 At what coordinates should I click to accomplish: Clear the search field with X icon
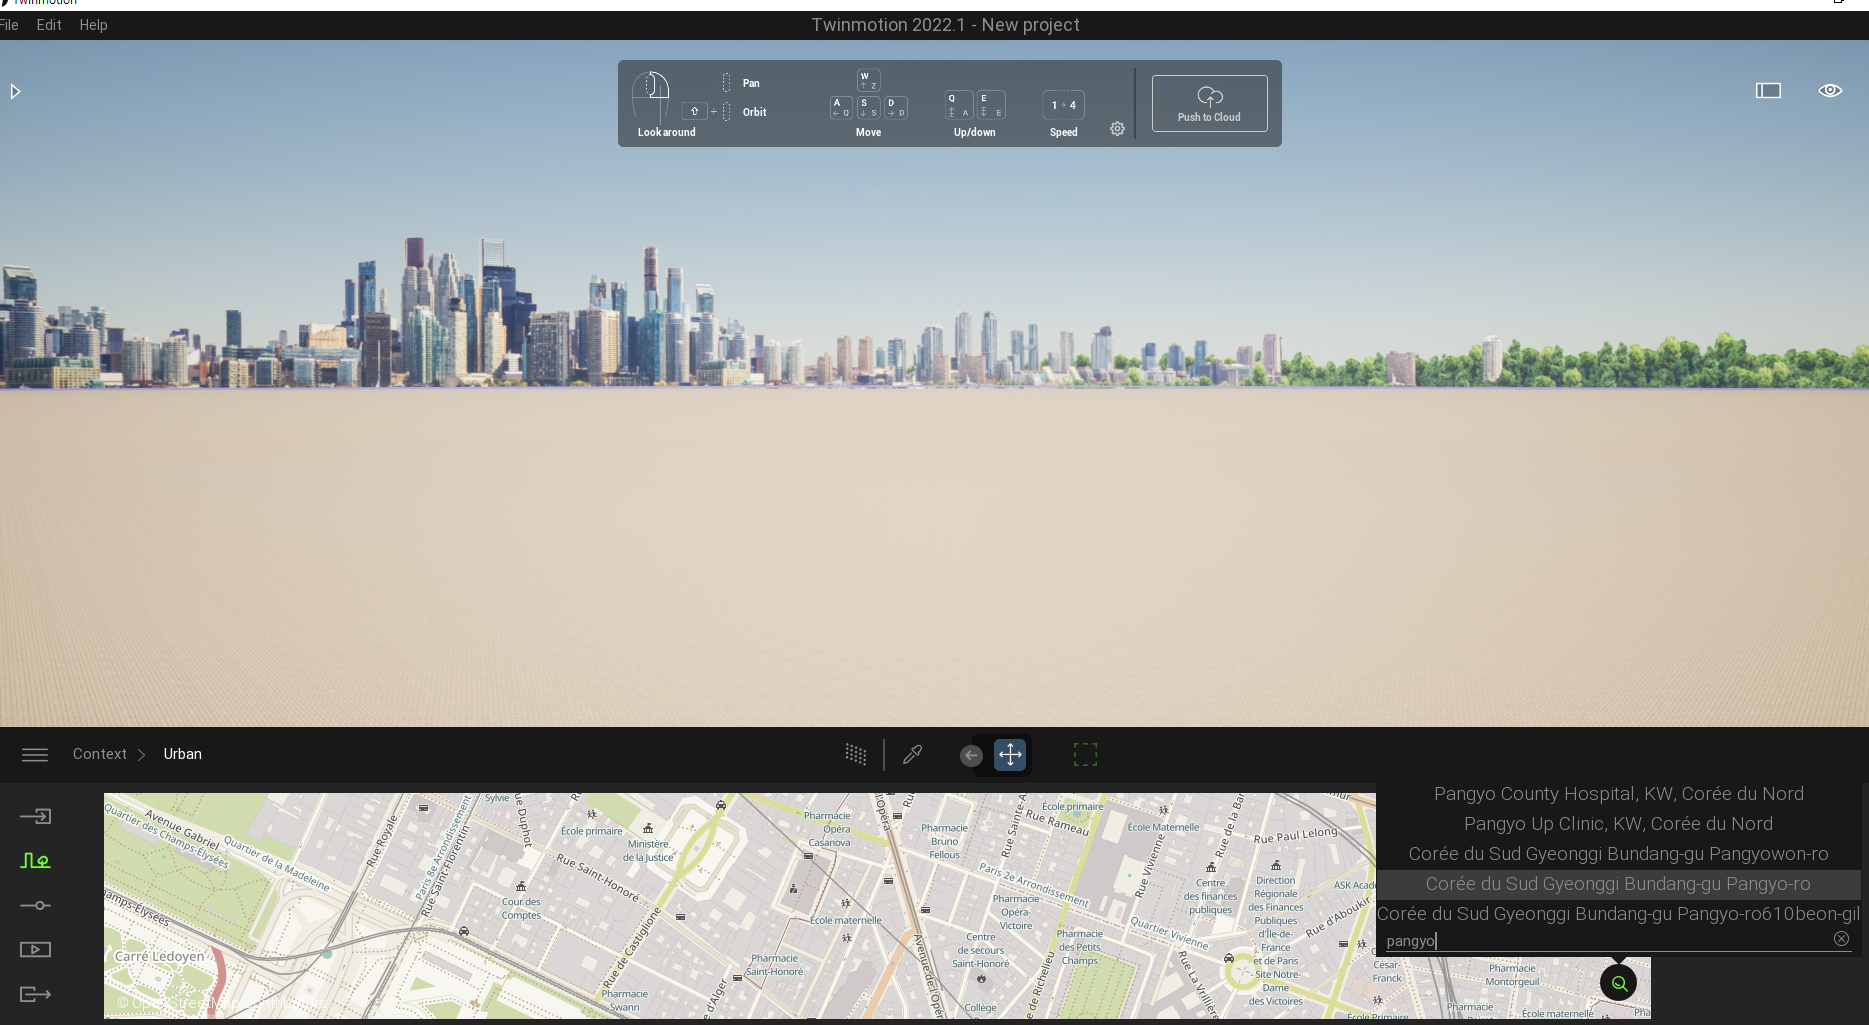(1841, 938)
